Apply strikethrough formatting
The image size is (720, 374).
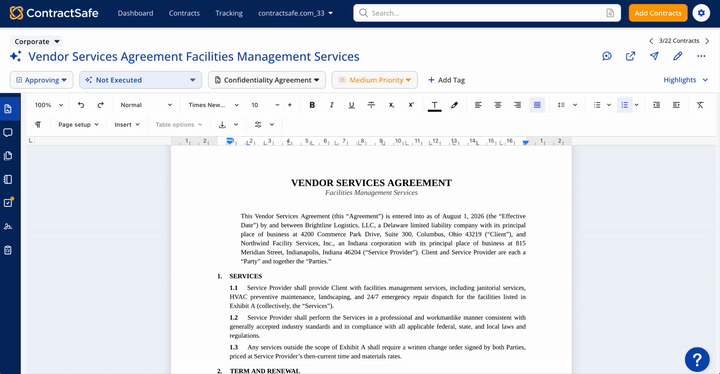pos(371,105)
